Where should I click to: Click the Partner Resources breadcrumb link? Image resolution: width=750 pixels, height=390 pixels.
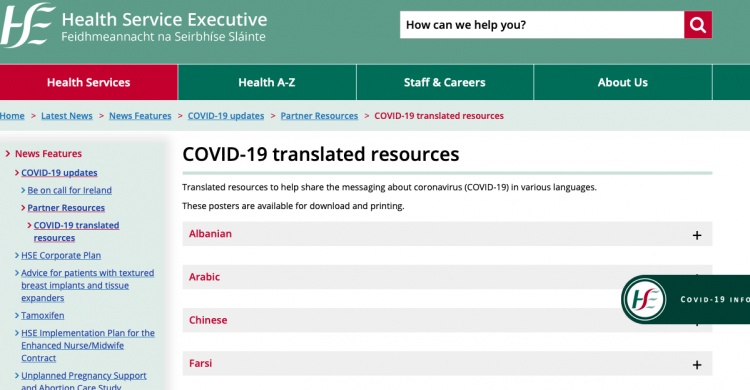(x=319, y=116)
